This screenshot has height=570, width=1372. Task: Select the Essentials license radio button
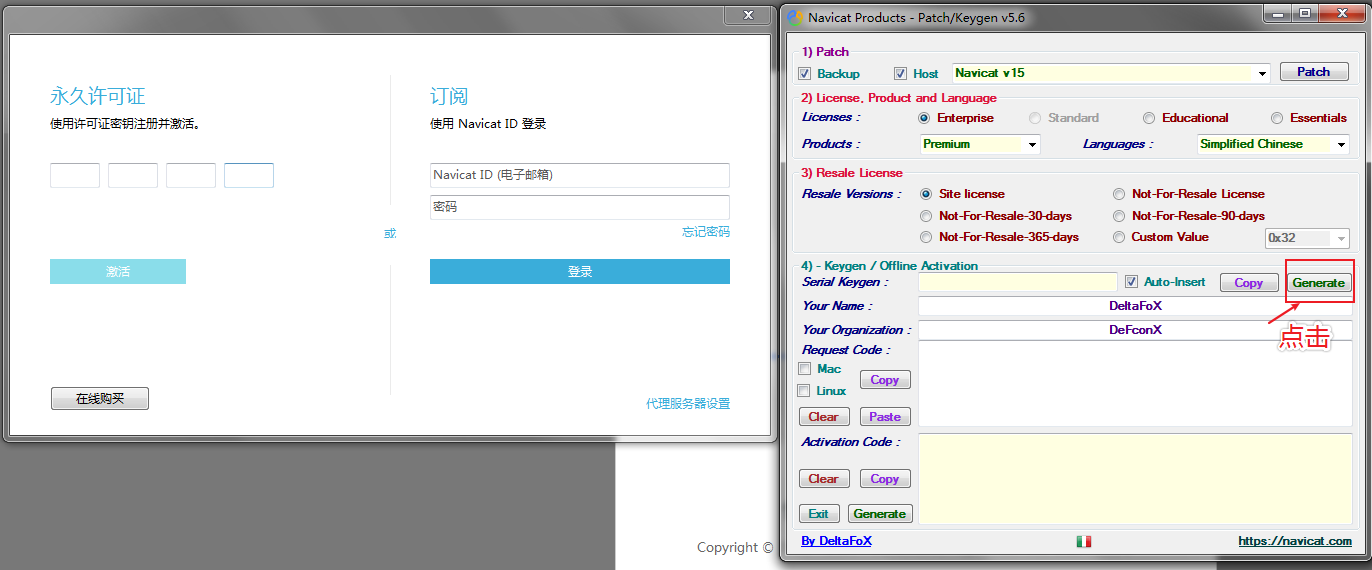point(1277,118)
